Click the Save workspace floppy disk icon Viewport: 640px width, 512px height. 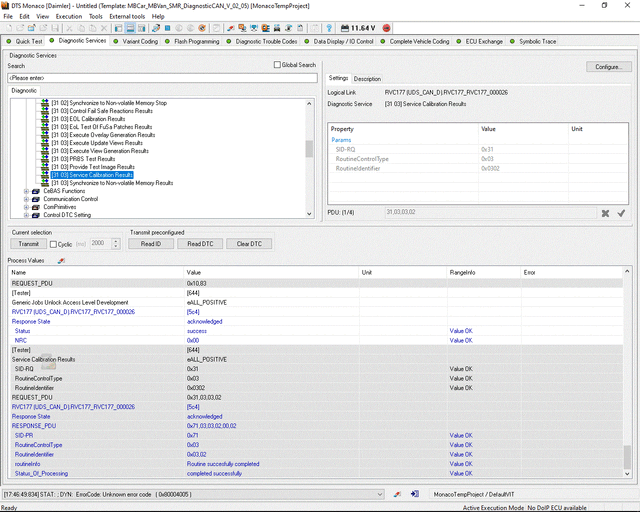coord(55,28)
